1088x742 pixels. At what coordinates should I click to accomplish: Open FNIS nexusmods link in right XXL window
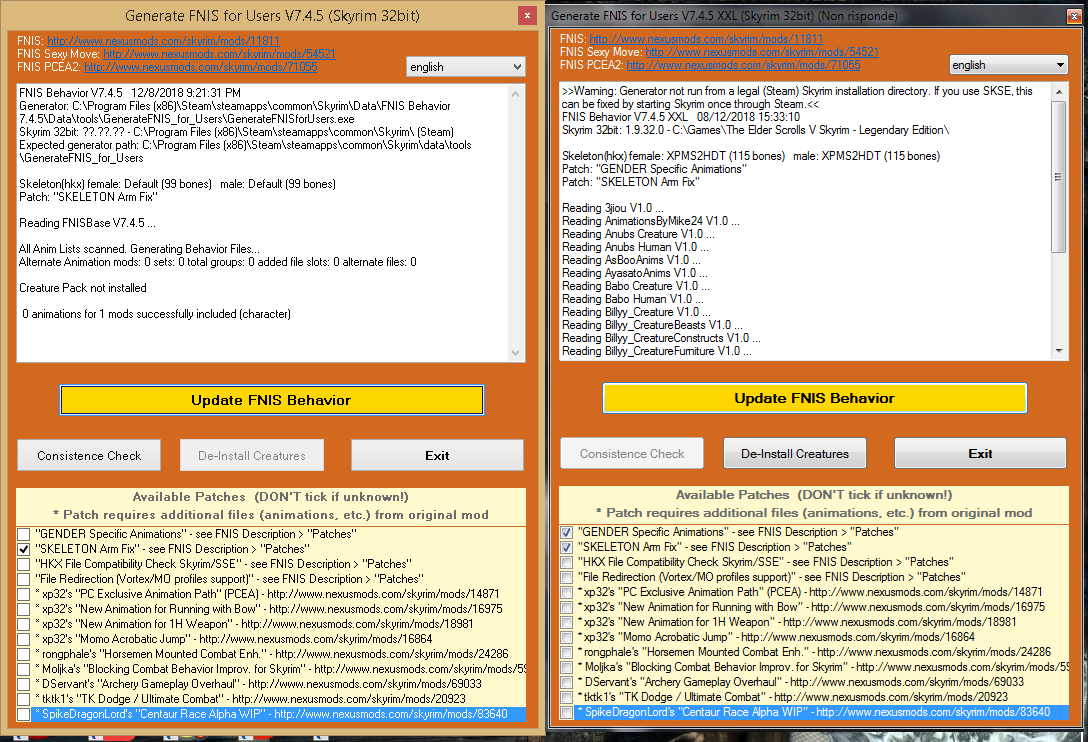706,39
